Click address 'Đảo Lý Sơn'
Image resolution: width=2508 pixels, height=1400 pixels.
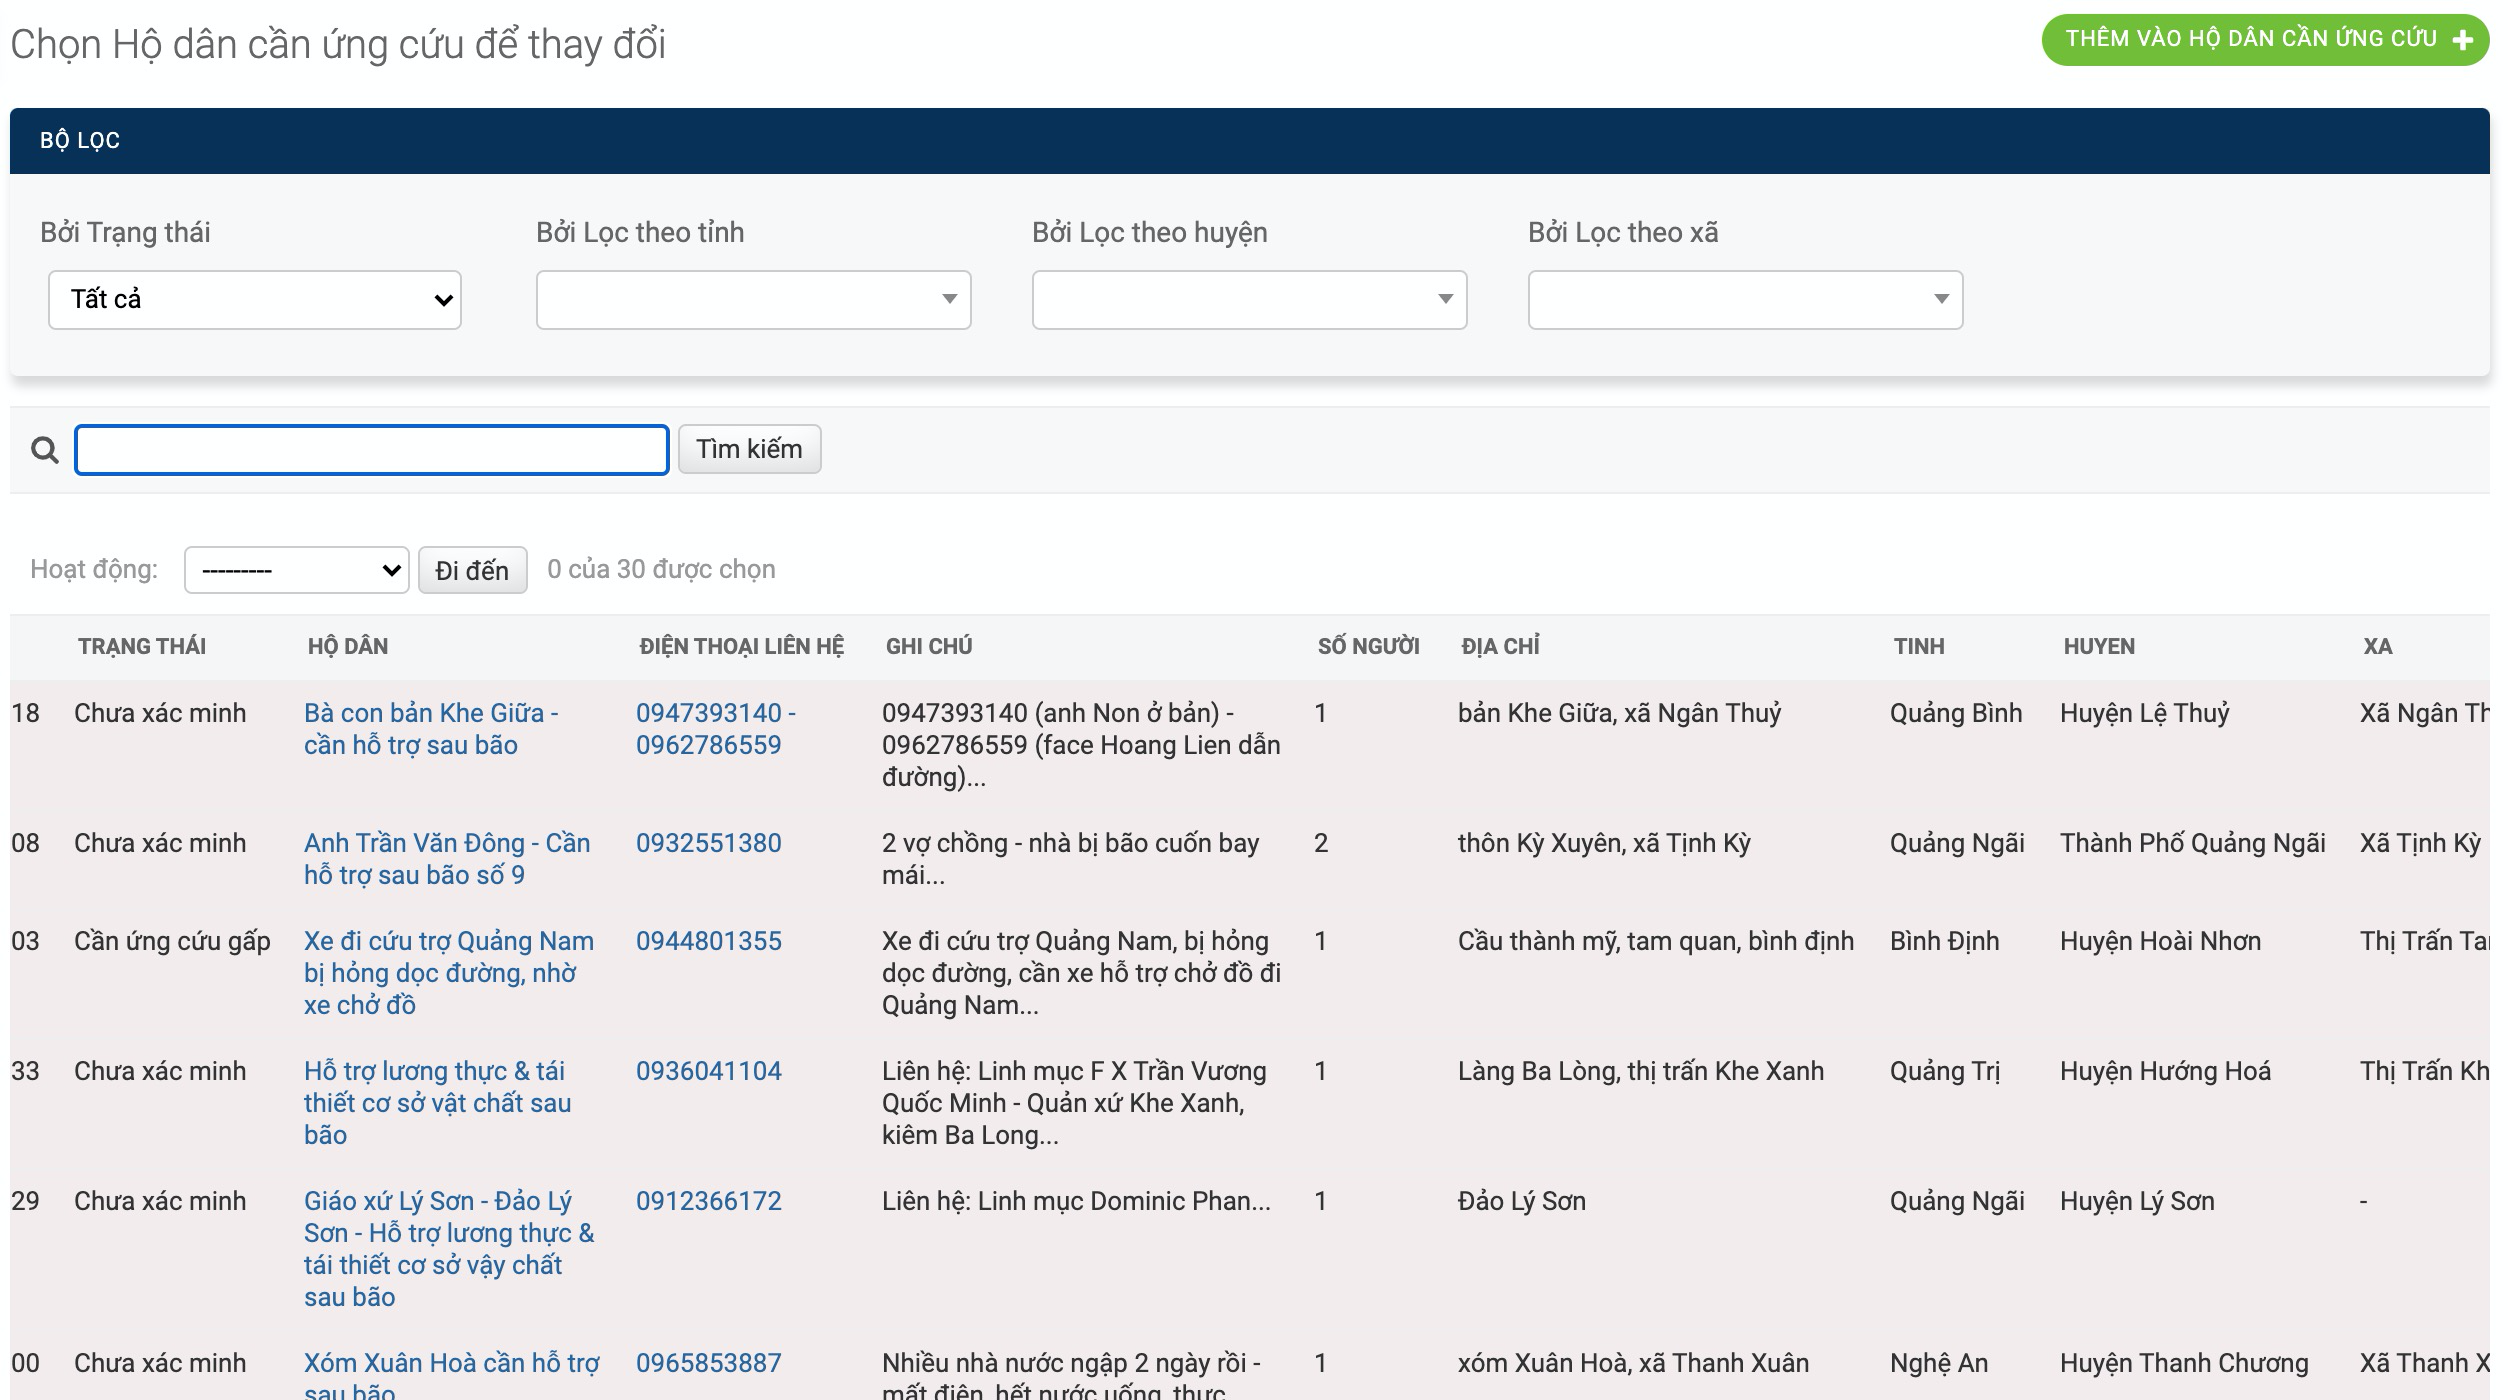[1522, 1201]
